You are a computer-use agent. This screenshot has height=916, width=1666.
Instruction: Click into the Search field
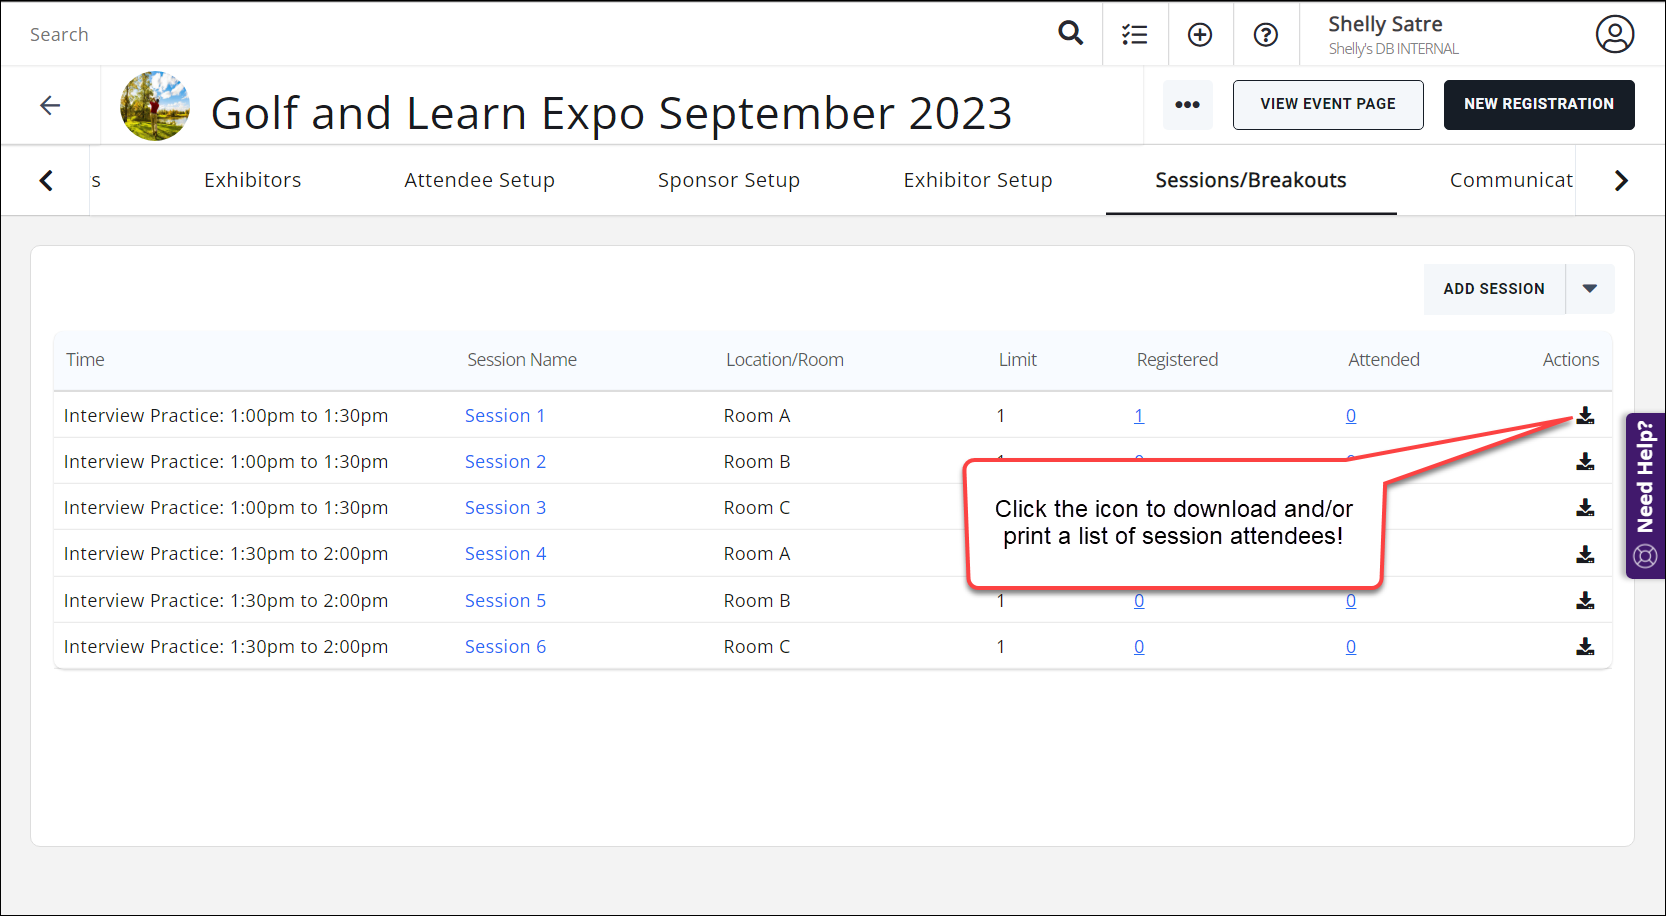pyautogui.click(x=500, y=35)
